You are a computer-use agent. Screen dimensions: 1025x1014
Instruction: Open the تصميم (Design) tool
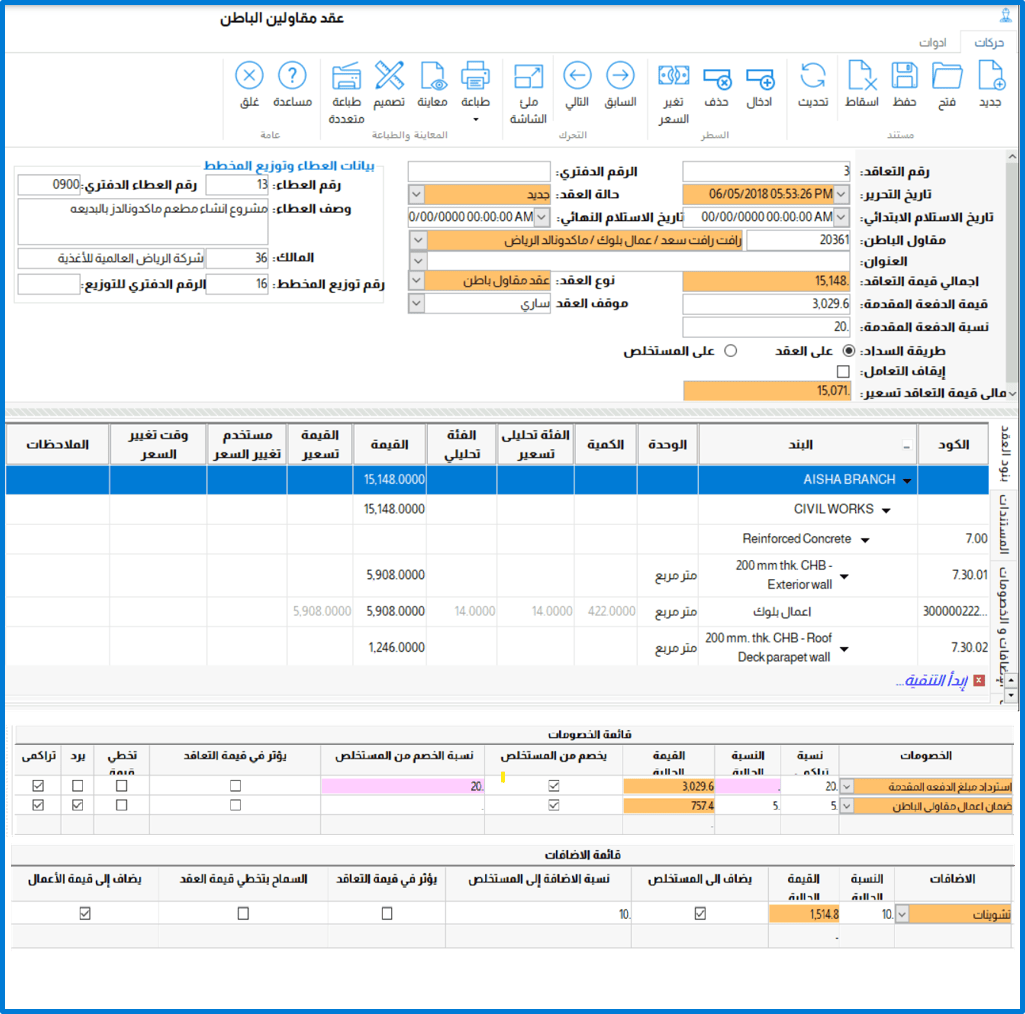389,75
